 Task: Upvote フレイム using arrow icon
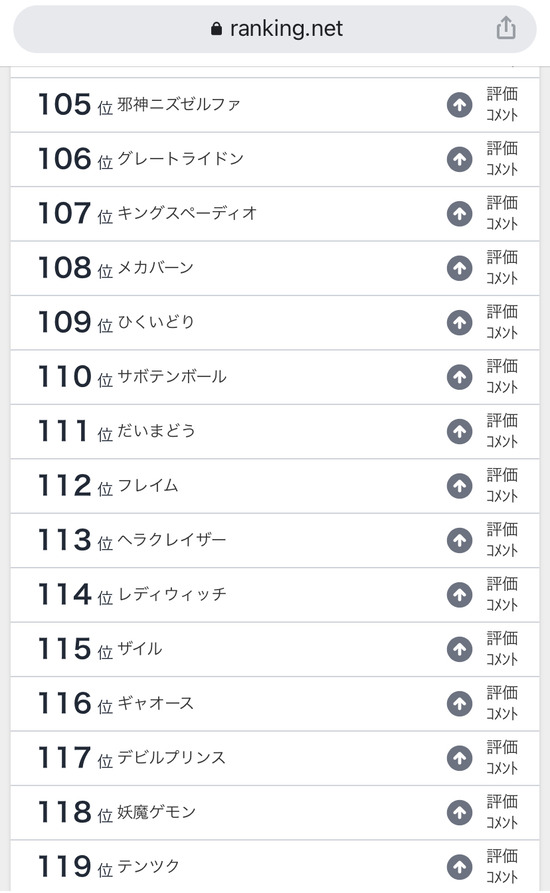(459, 486)
